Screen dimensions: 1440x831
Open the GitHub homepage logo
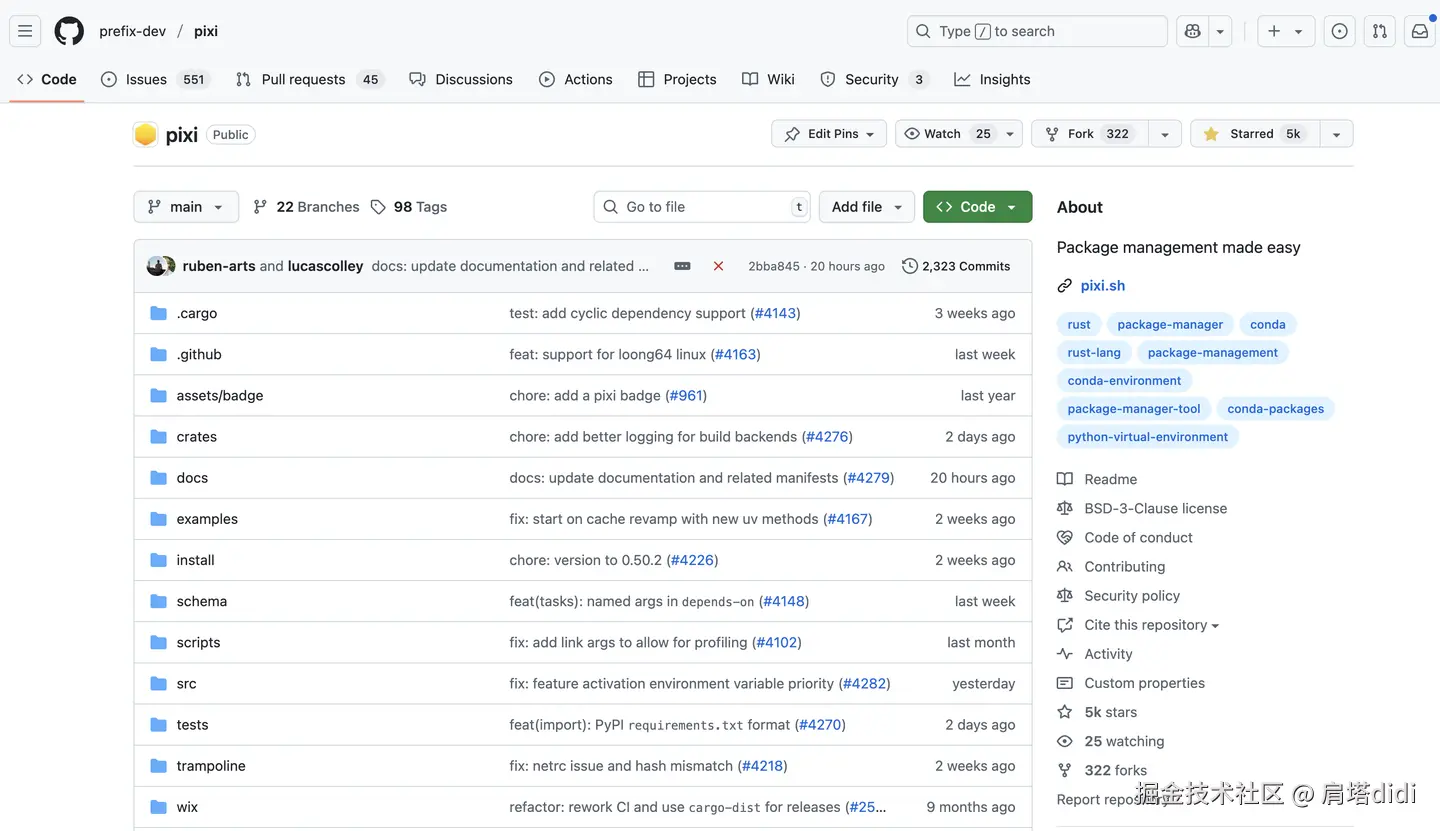(69, 31)
